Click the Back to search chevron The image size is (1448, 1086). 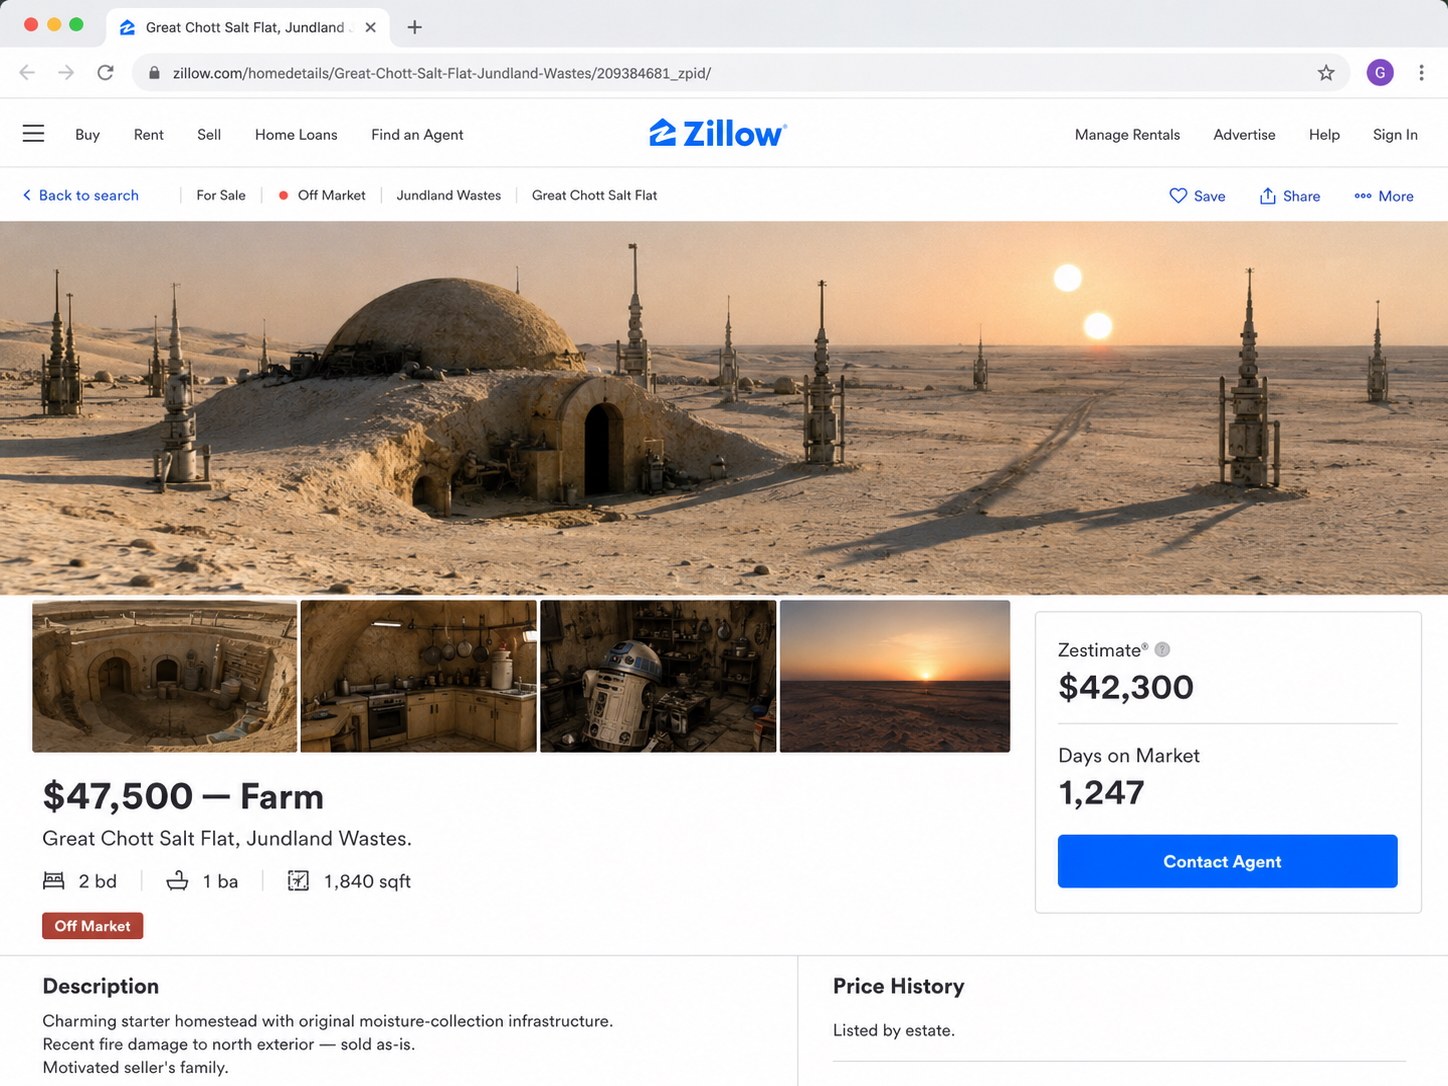coord(27,195)
